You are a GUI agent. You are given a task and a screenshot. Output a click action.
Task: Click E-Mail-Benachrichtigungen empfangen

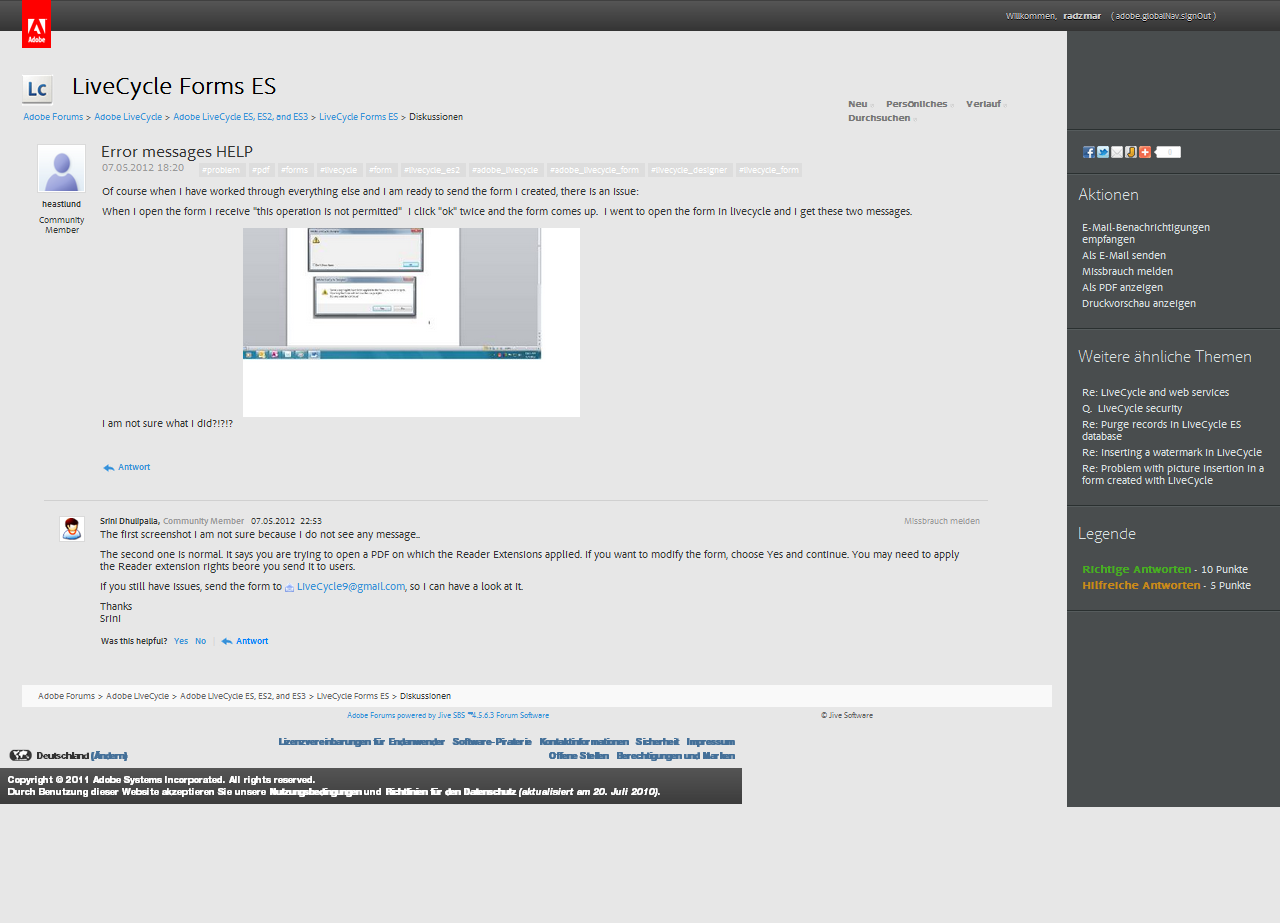pyautogui.click(x=1146, y=233)
